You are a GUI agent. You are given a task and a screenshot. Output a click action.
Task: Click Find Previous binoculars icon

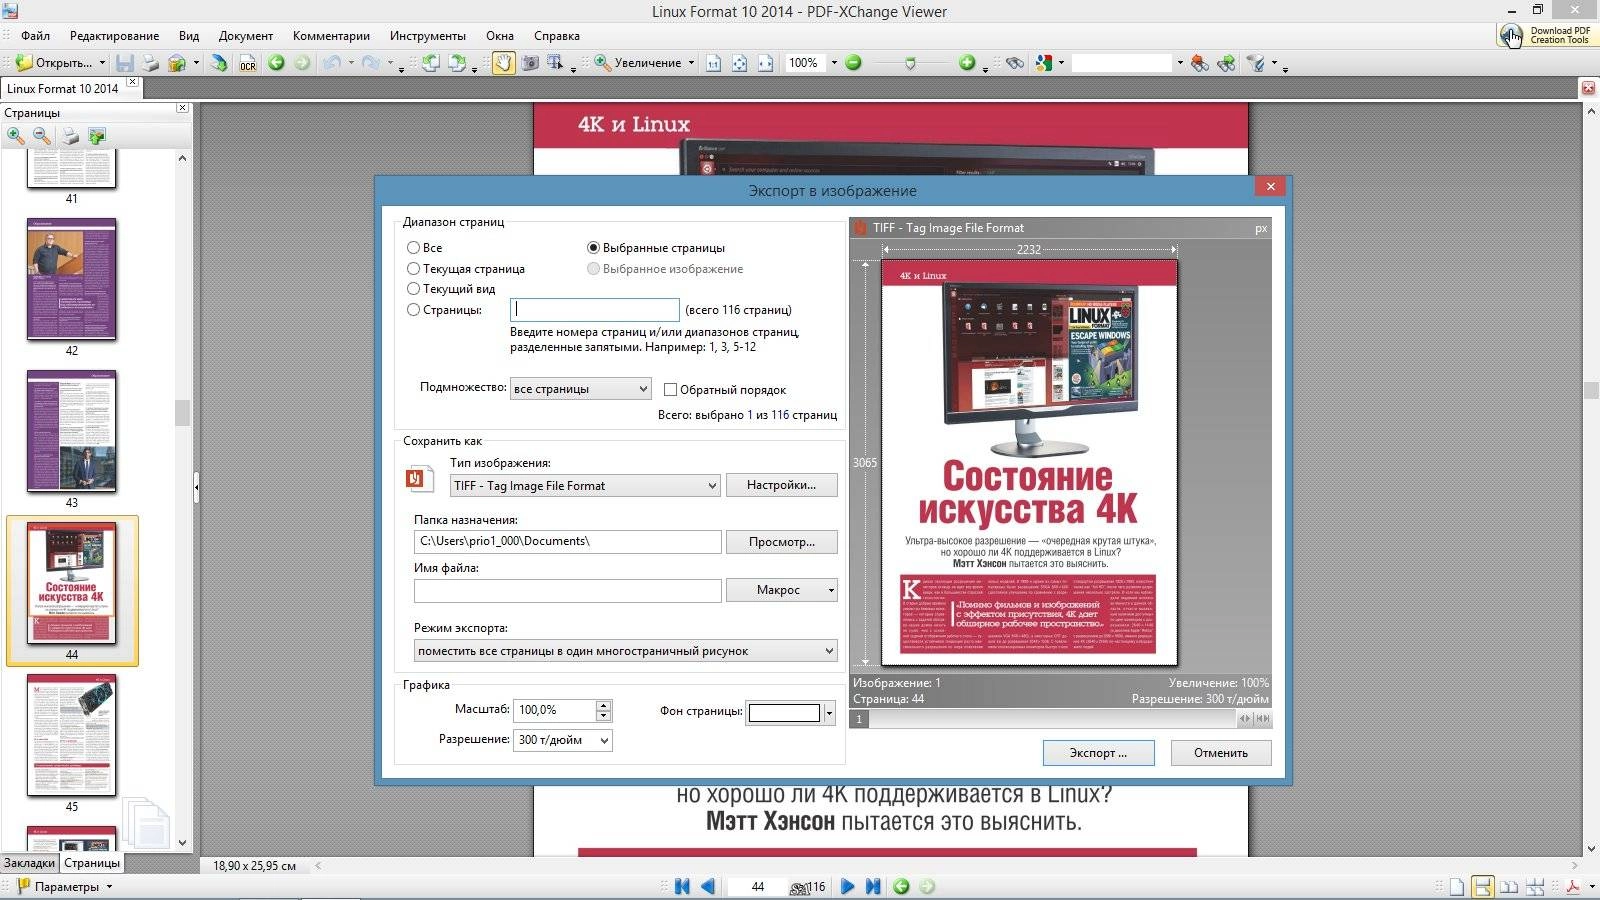click(x=1199, y=63)
